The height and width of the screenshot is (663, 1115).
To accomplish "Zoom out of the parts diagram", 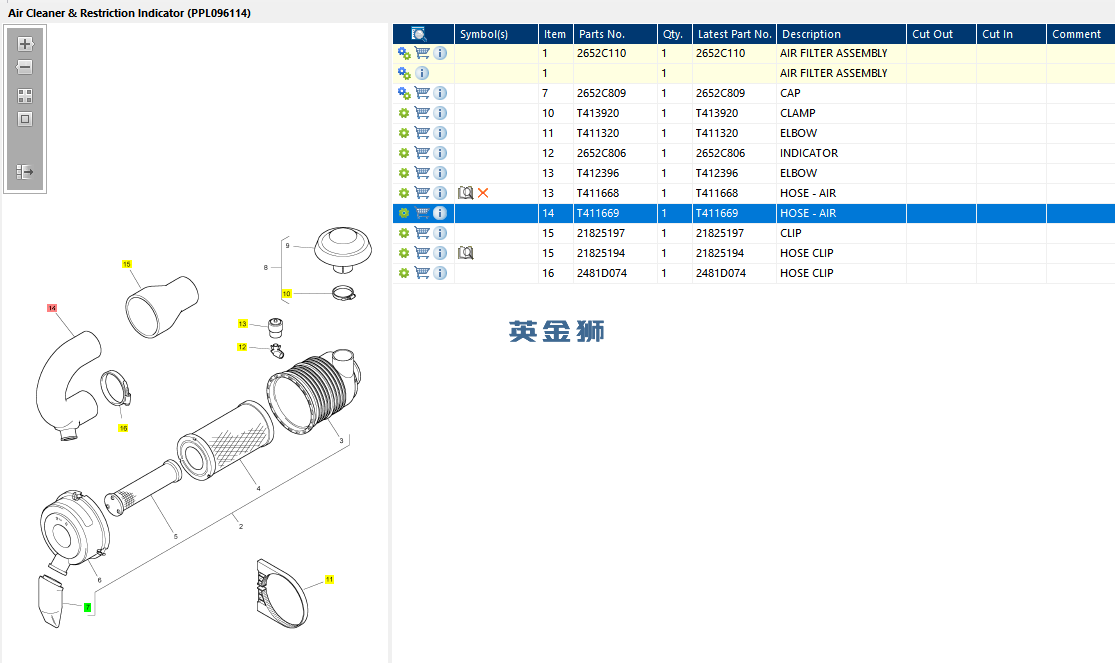I will (25, 68).
